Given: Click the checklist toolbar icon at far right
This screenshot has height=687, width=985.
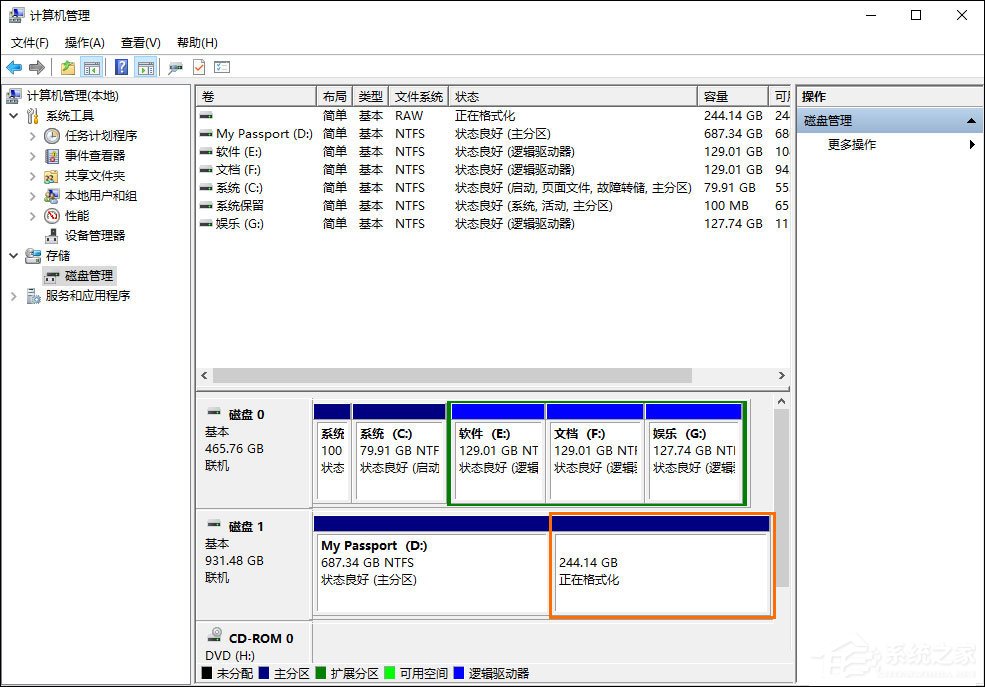Looking at the screenshot, I should (222, 66).
